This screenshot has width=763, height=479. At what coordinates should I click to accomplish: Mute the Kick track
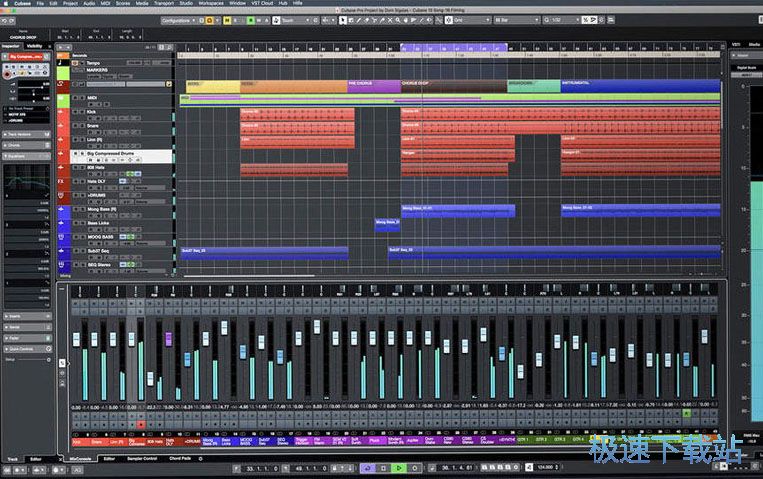click(x=75, y=112)
